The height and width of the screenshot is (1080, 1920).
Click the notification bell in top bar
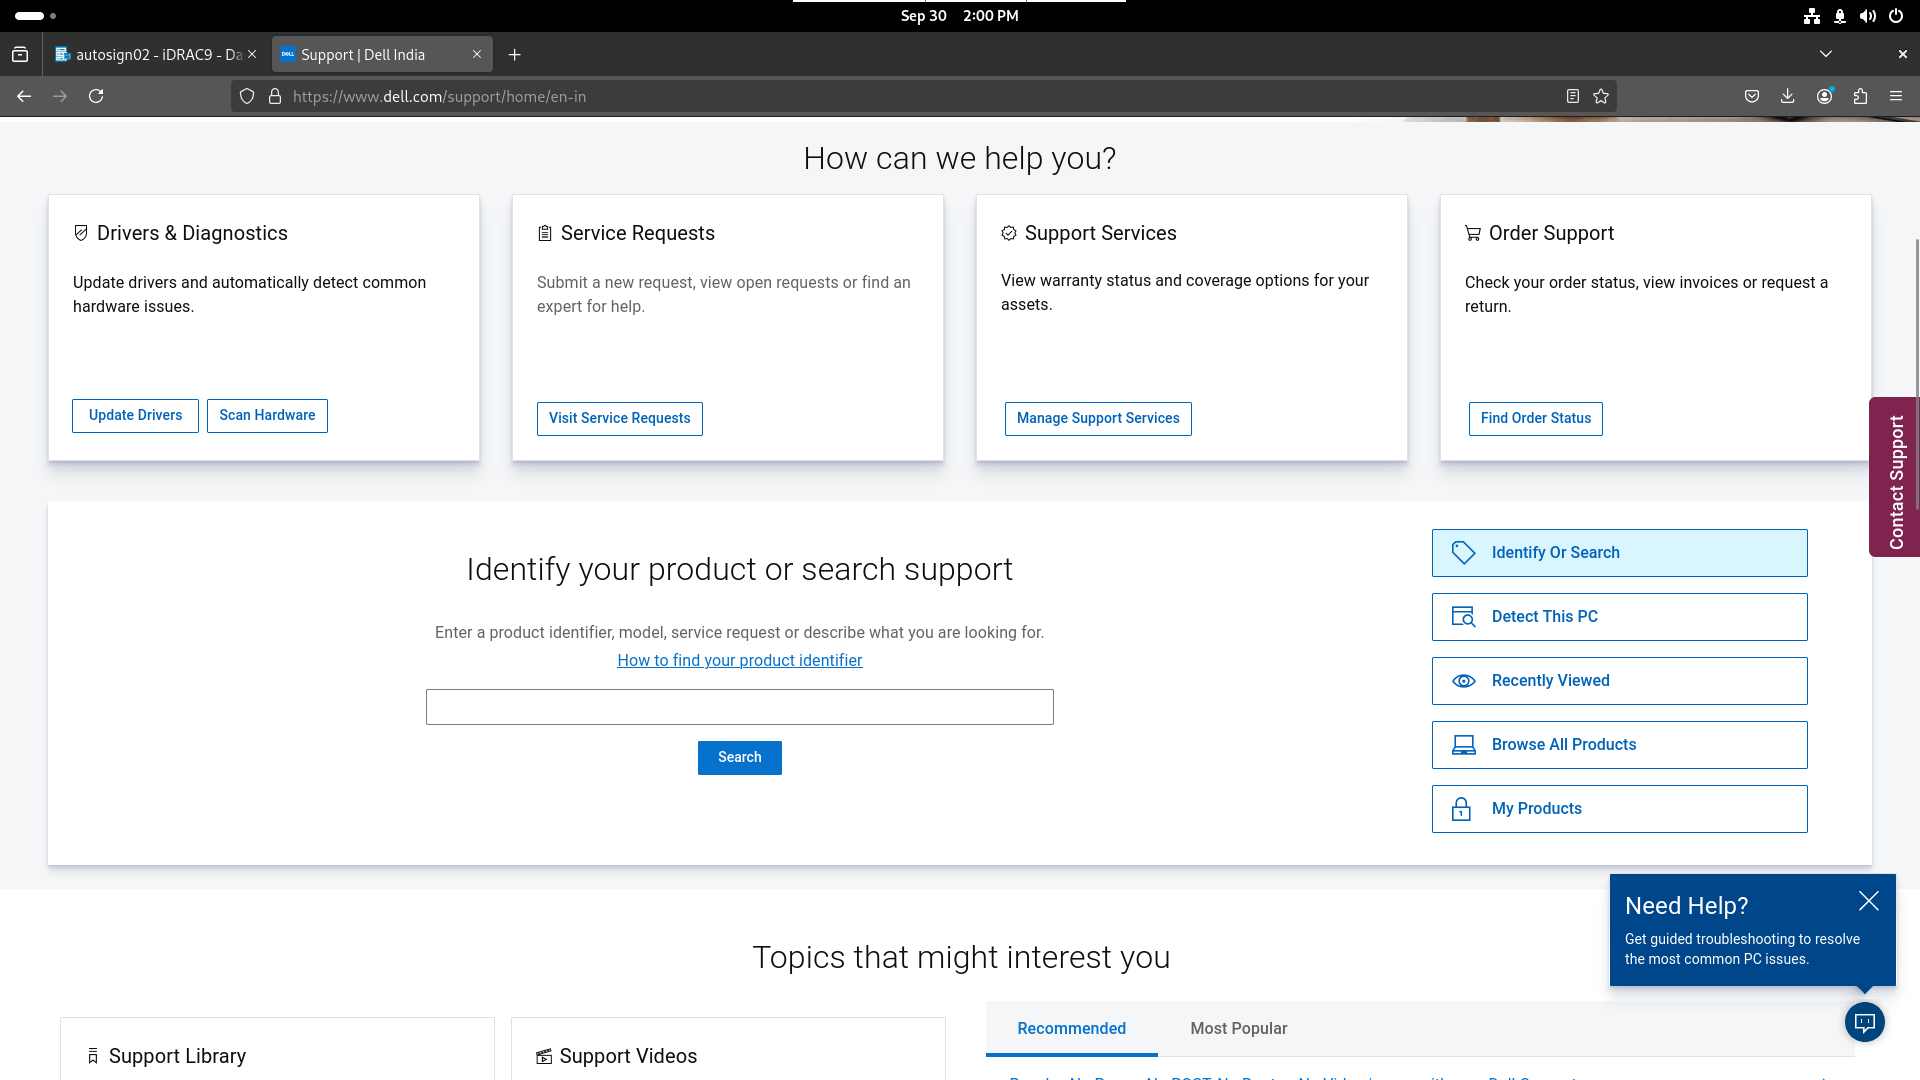tap(1840, 16)
